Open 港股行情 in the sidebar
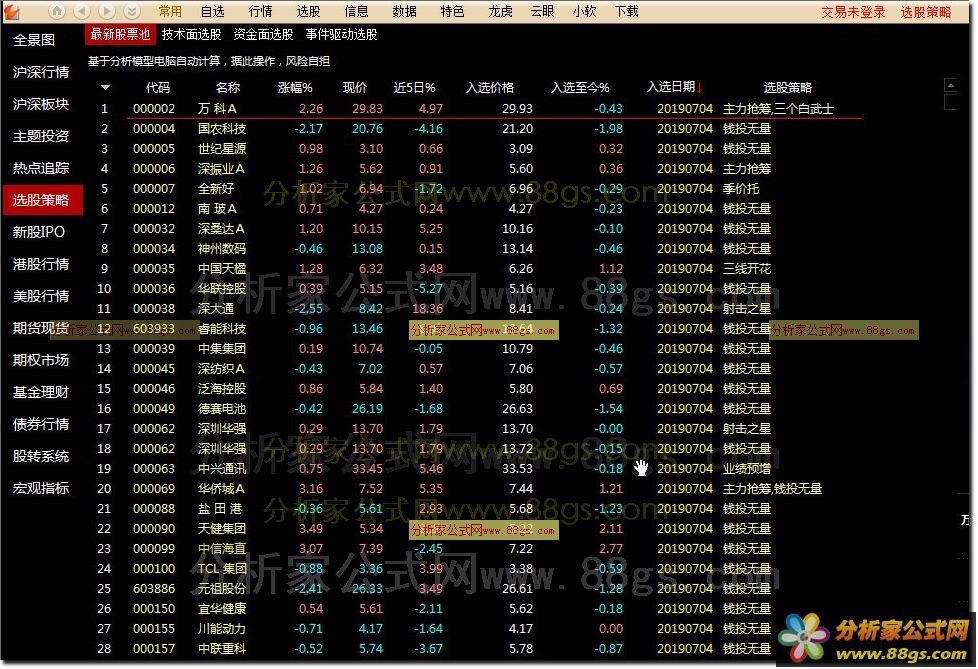 coord(41,264)
